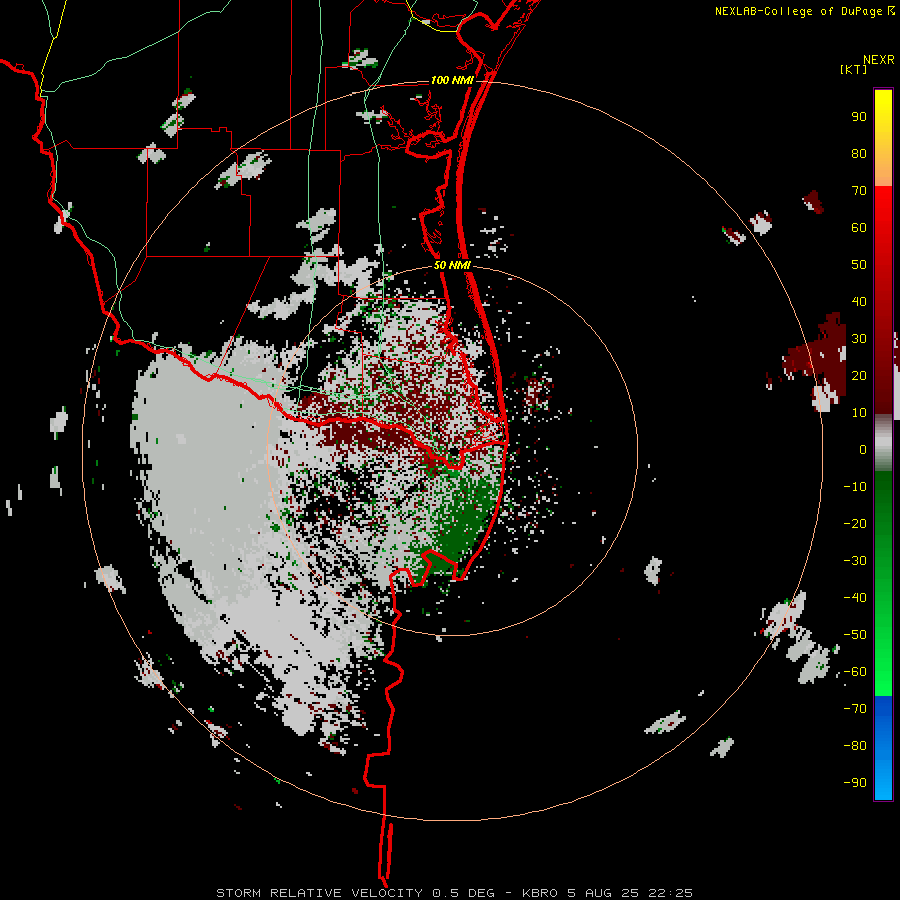The height and width of the screenshot is (900, 900).
Task: Click the Storm Relative Velocity caption text
Action: pyautogui.click(x=454, y=893)
